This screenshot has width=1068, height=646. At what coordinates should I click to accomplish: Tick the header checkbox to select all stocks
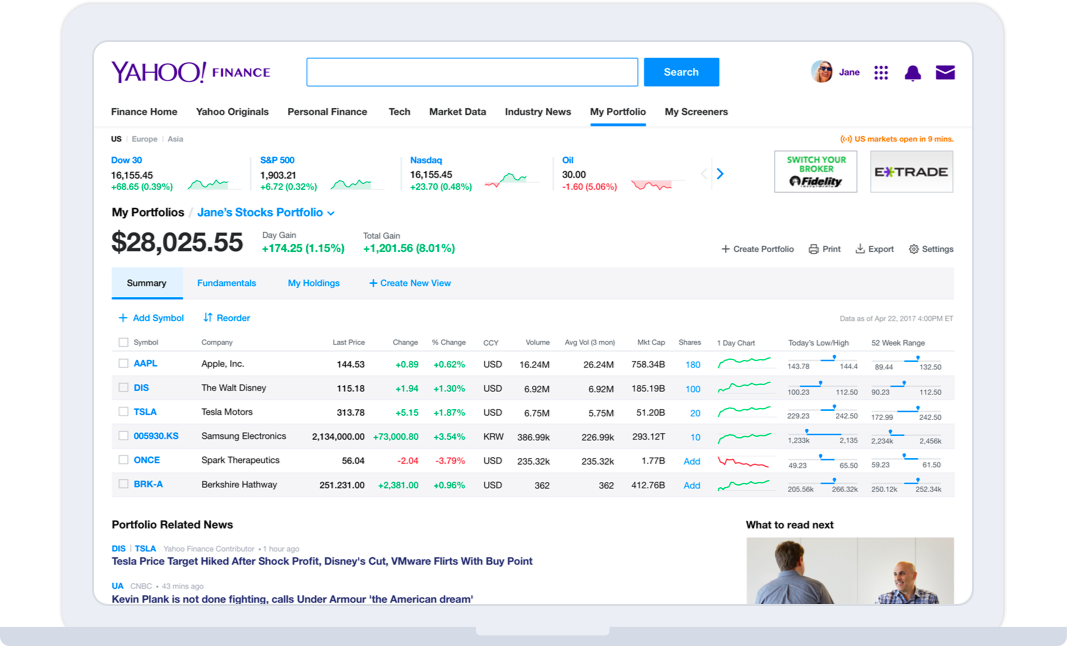pos(120,342)
